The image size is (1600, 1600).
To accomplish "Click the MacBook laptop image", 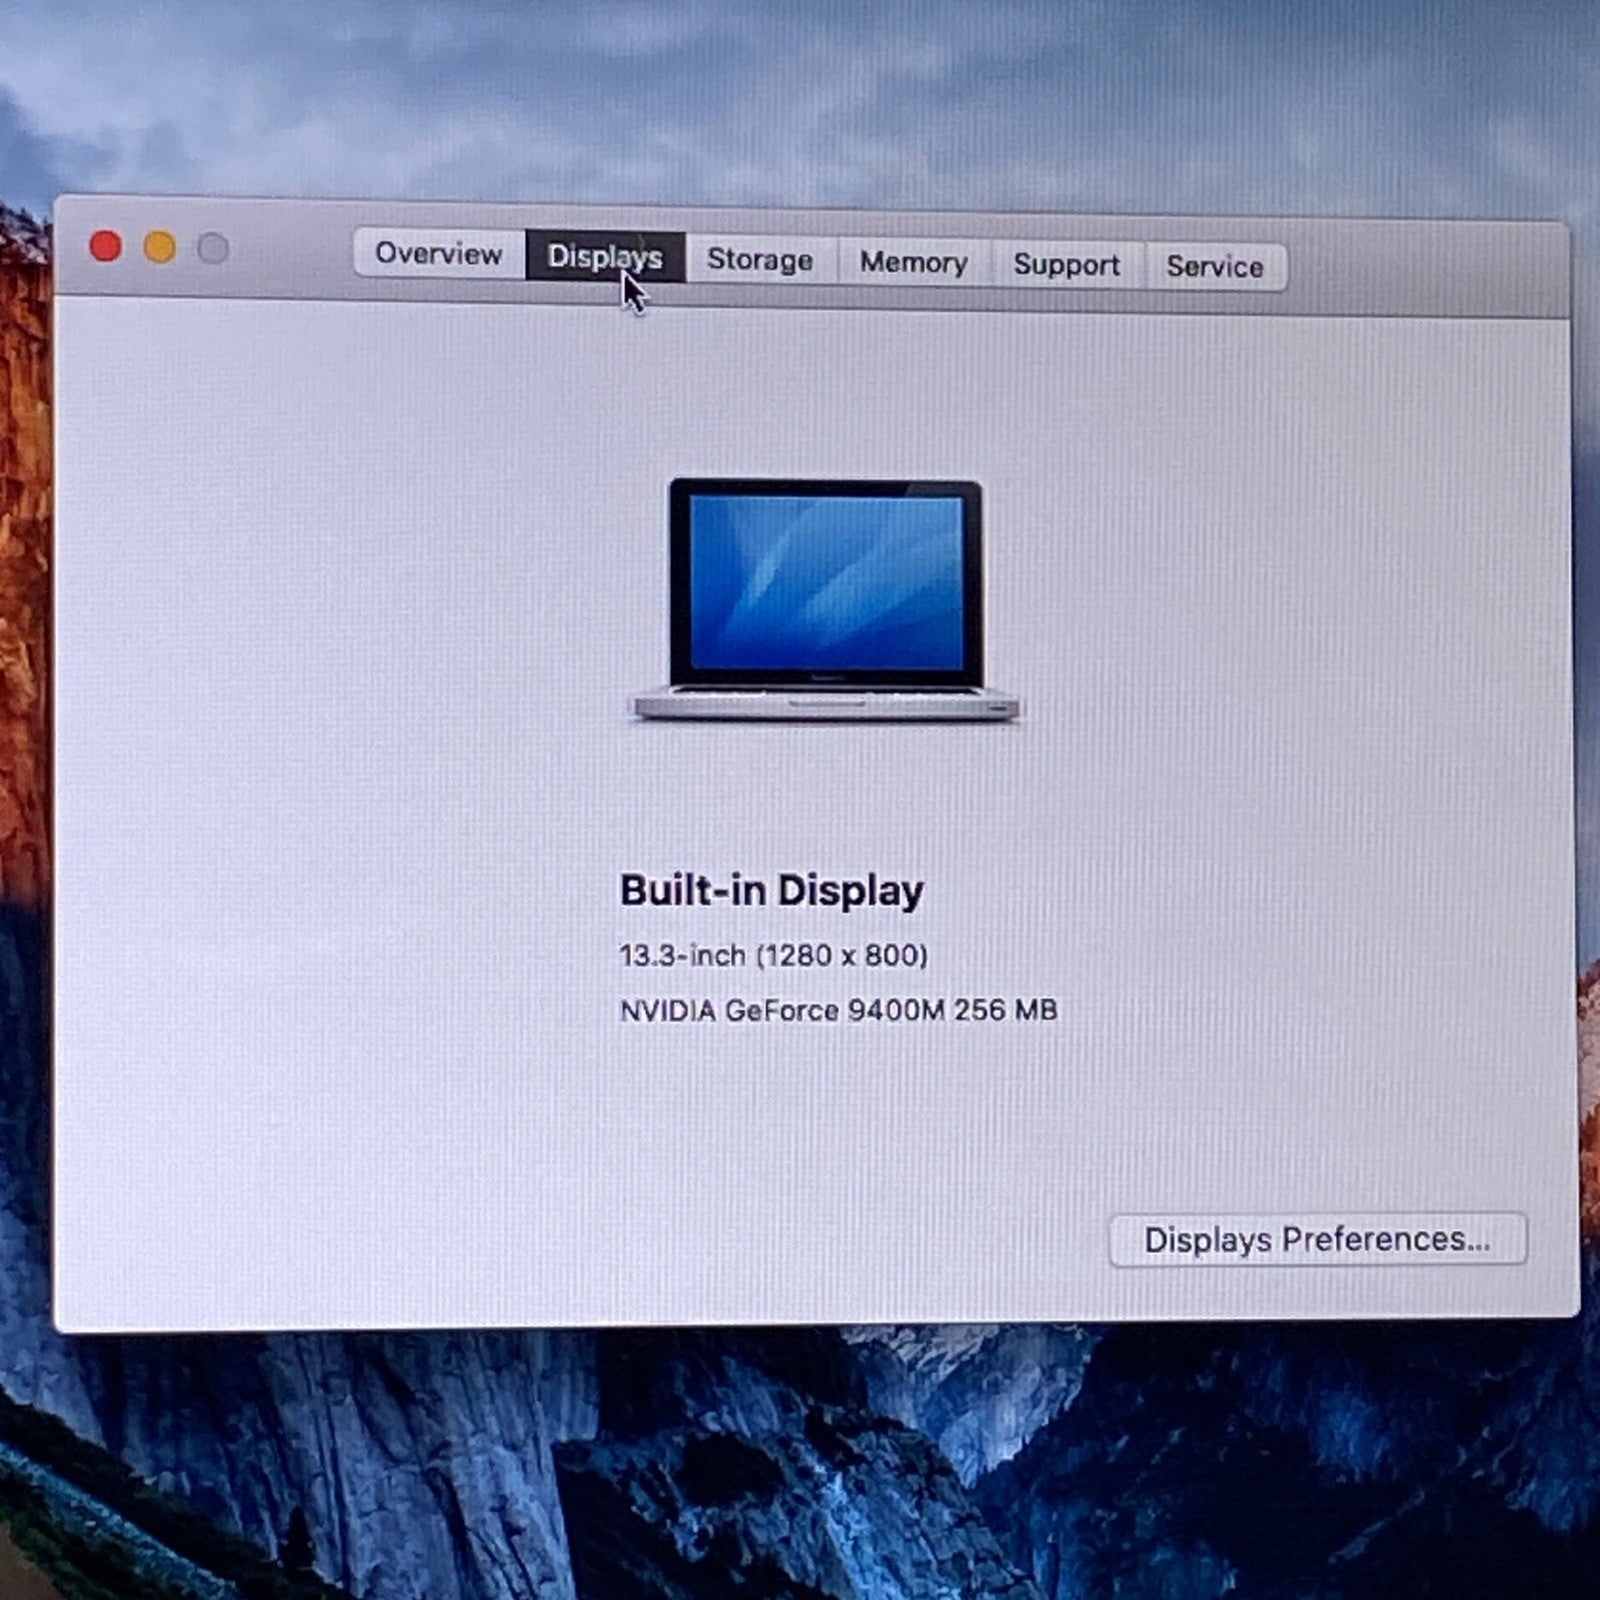I will tap(826, 600).
